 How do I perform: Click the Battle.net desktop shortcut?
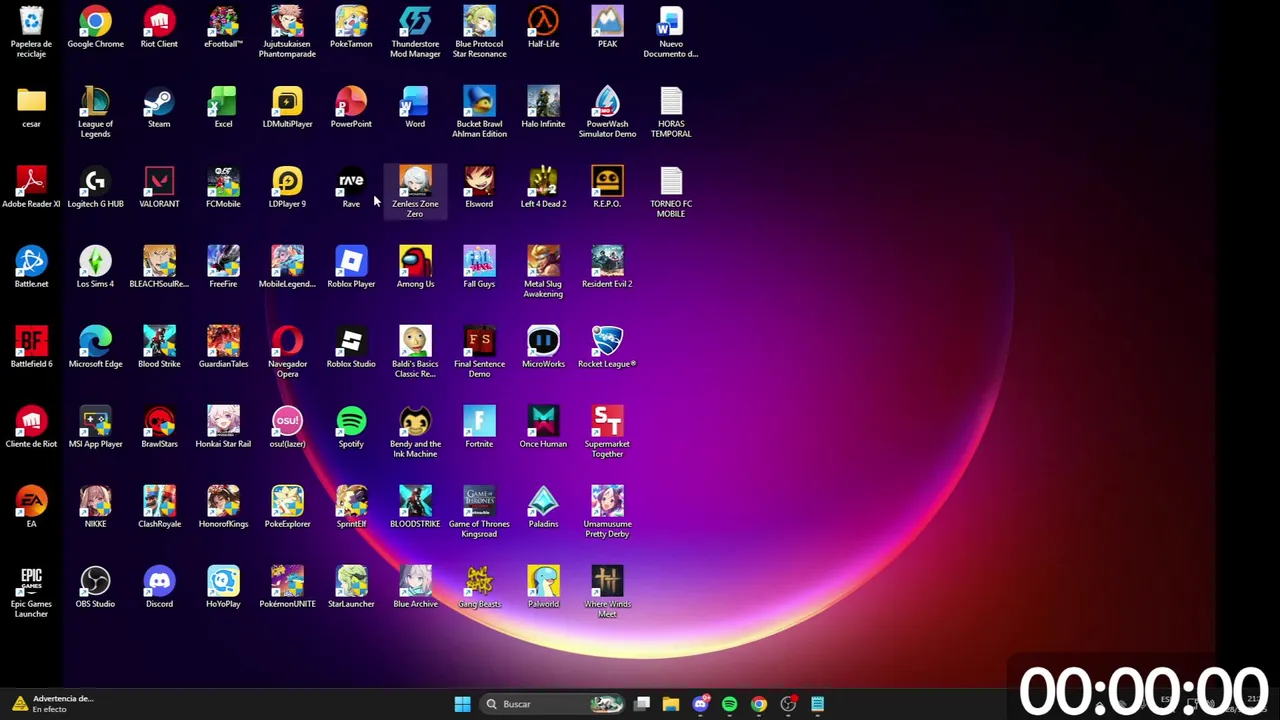[x=31, y=267]
